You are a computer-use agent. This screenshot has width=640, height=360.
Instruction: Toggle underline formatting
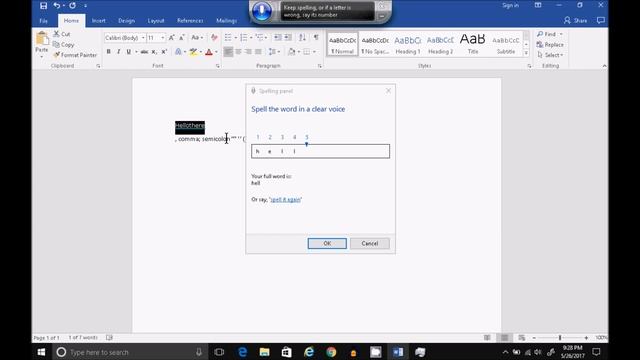(129, 52)
